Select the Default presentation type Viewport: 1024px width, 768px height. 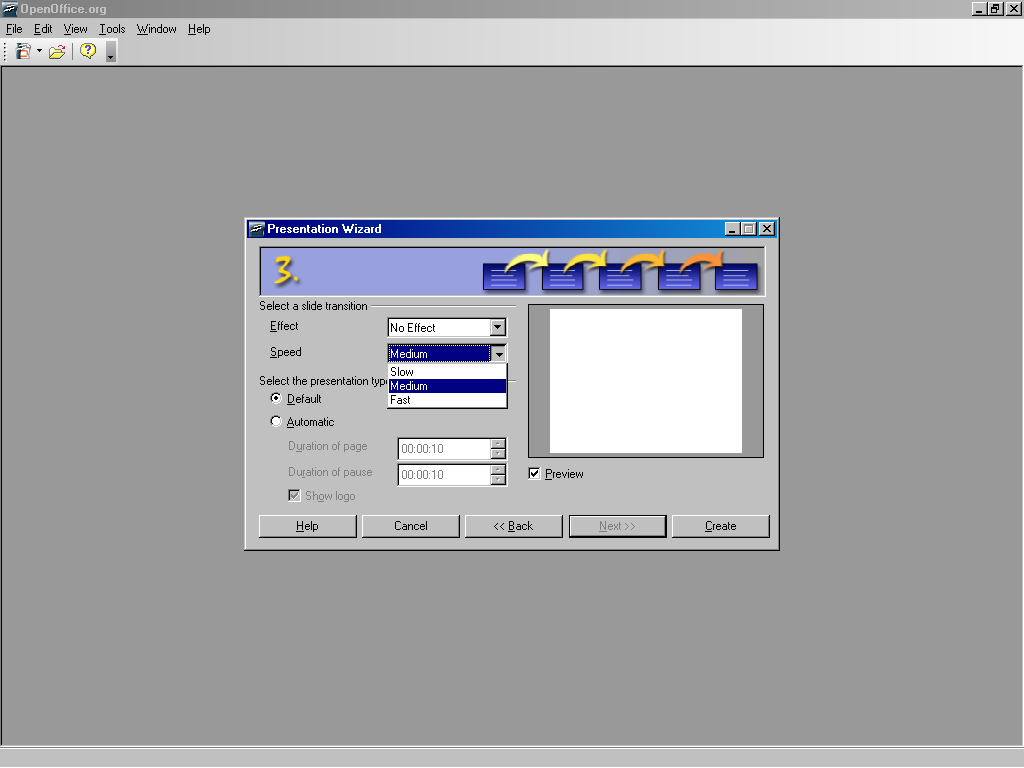(x=276, y=399)
